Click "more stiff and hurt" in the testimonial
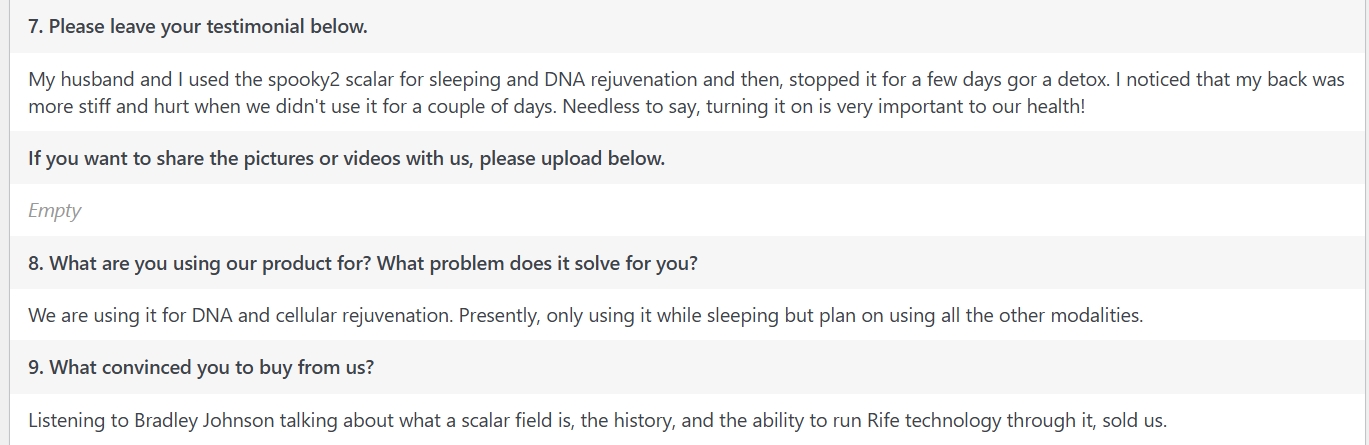 113,106
